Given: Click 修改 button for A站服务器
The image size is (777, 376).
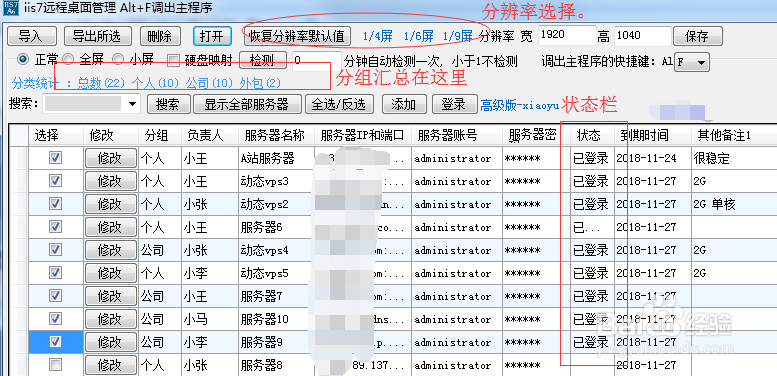Looking at the screenshot, I should 111,158.
